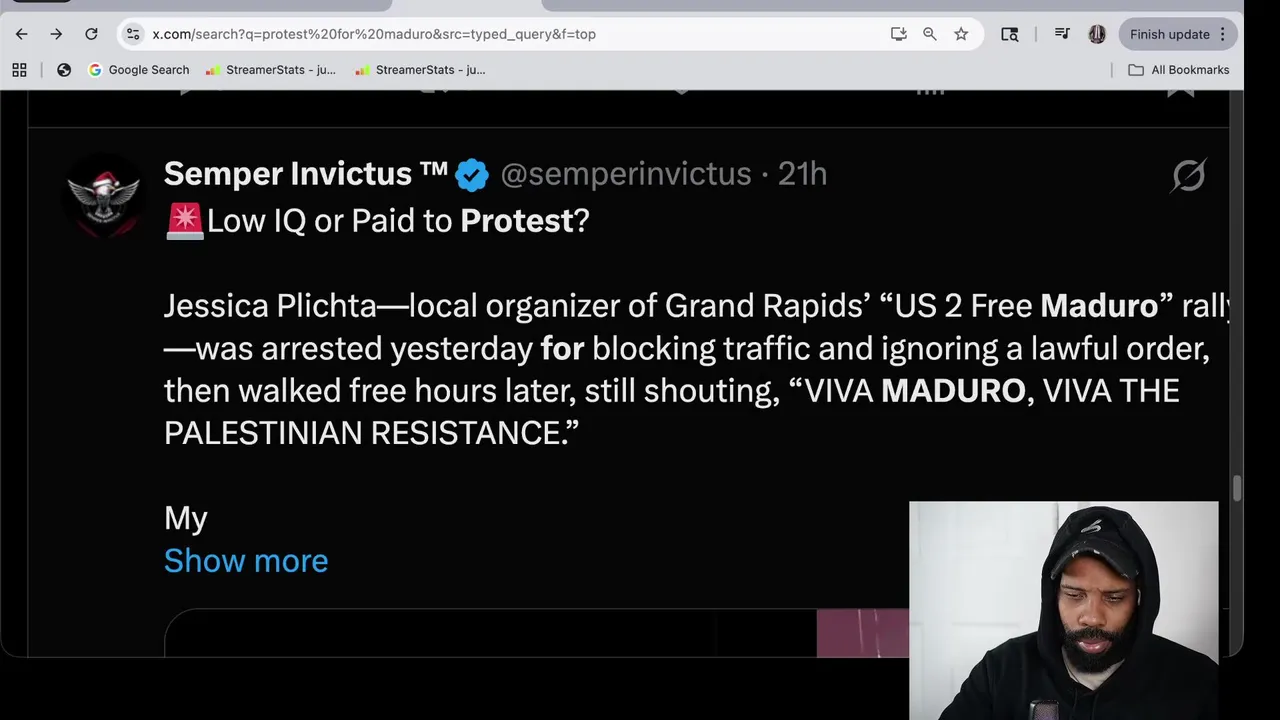Open the @semperinvictus handle link

(x=625, y=174)
